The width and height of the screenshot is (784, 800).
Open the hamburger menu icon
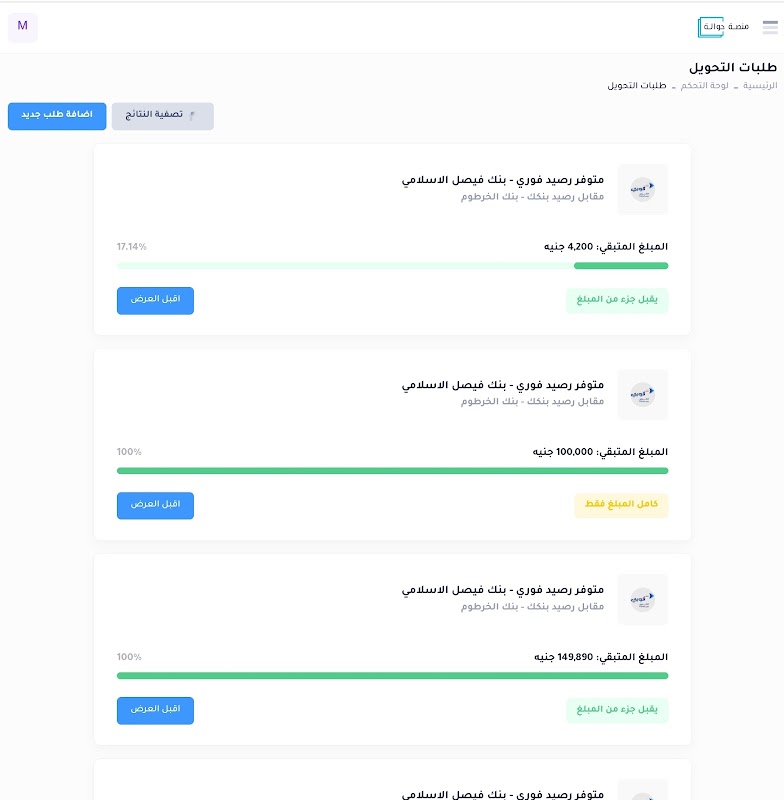[770, 27]
